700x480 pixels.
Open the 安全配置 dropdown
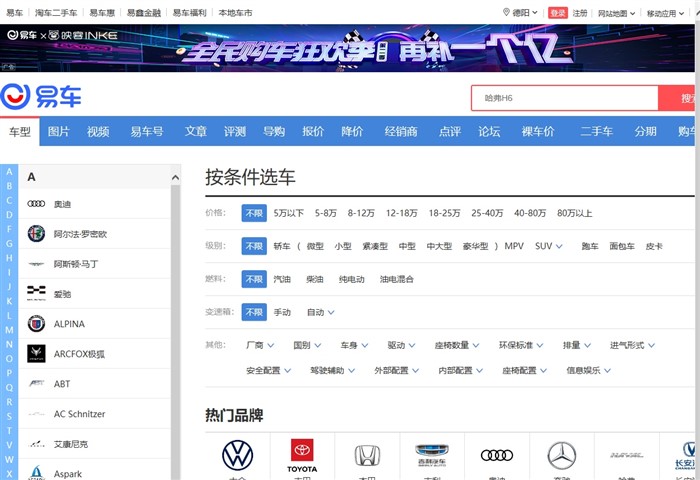tap(268, 370)
